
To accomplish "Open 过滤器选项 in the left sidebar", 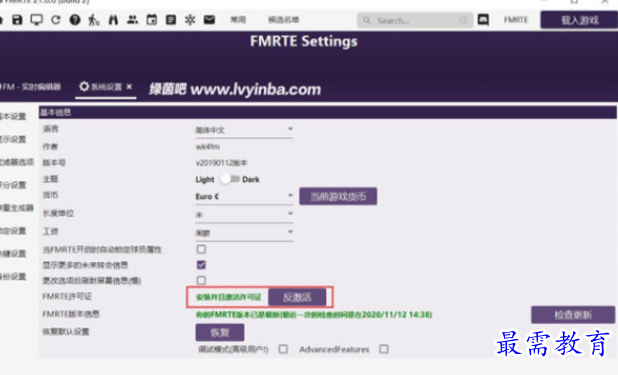I will pos(17,162).
